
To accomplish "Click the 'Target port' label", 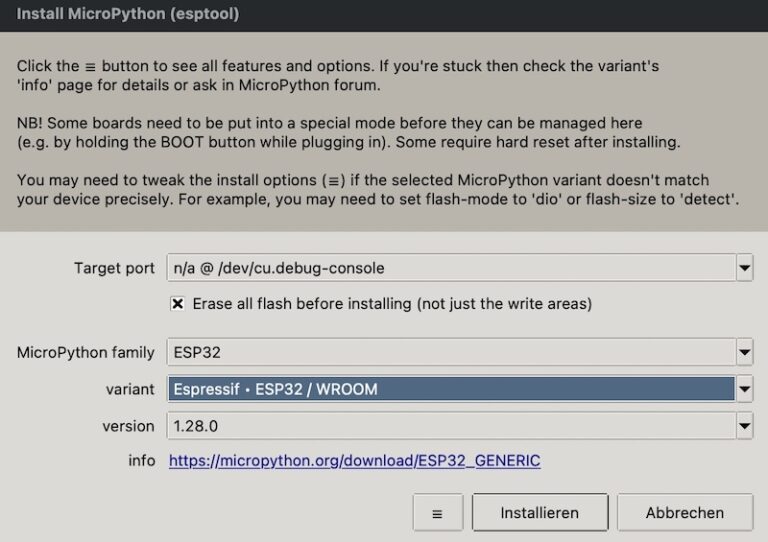I will 114,268.
